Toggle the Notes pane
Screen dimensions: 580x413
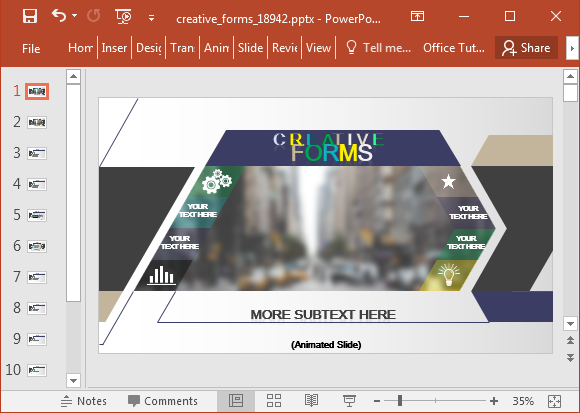click(84, 401)
